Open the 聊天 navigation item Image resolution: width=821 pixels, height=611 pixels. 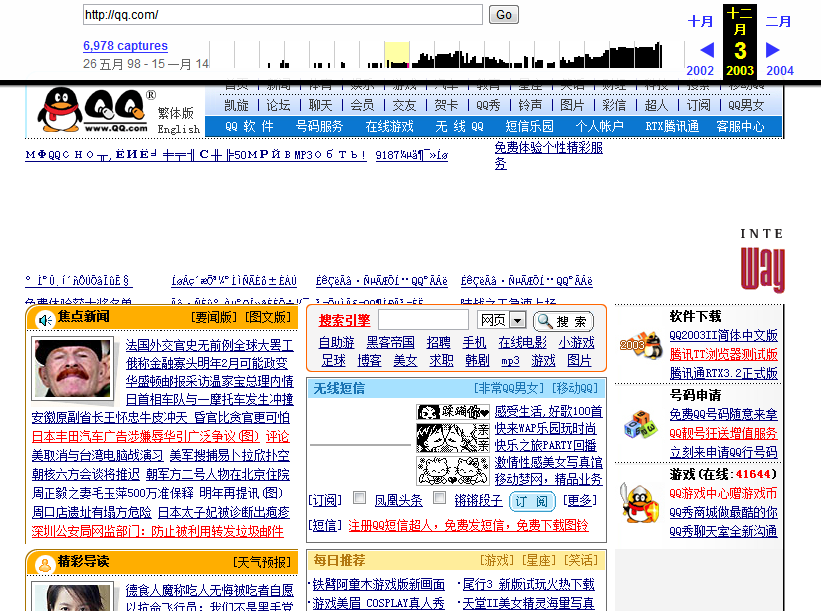(320, 105)
